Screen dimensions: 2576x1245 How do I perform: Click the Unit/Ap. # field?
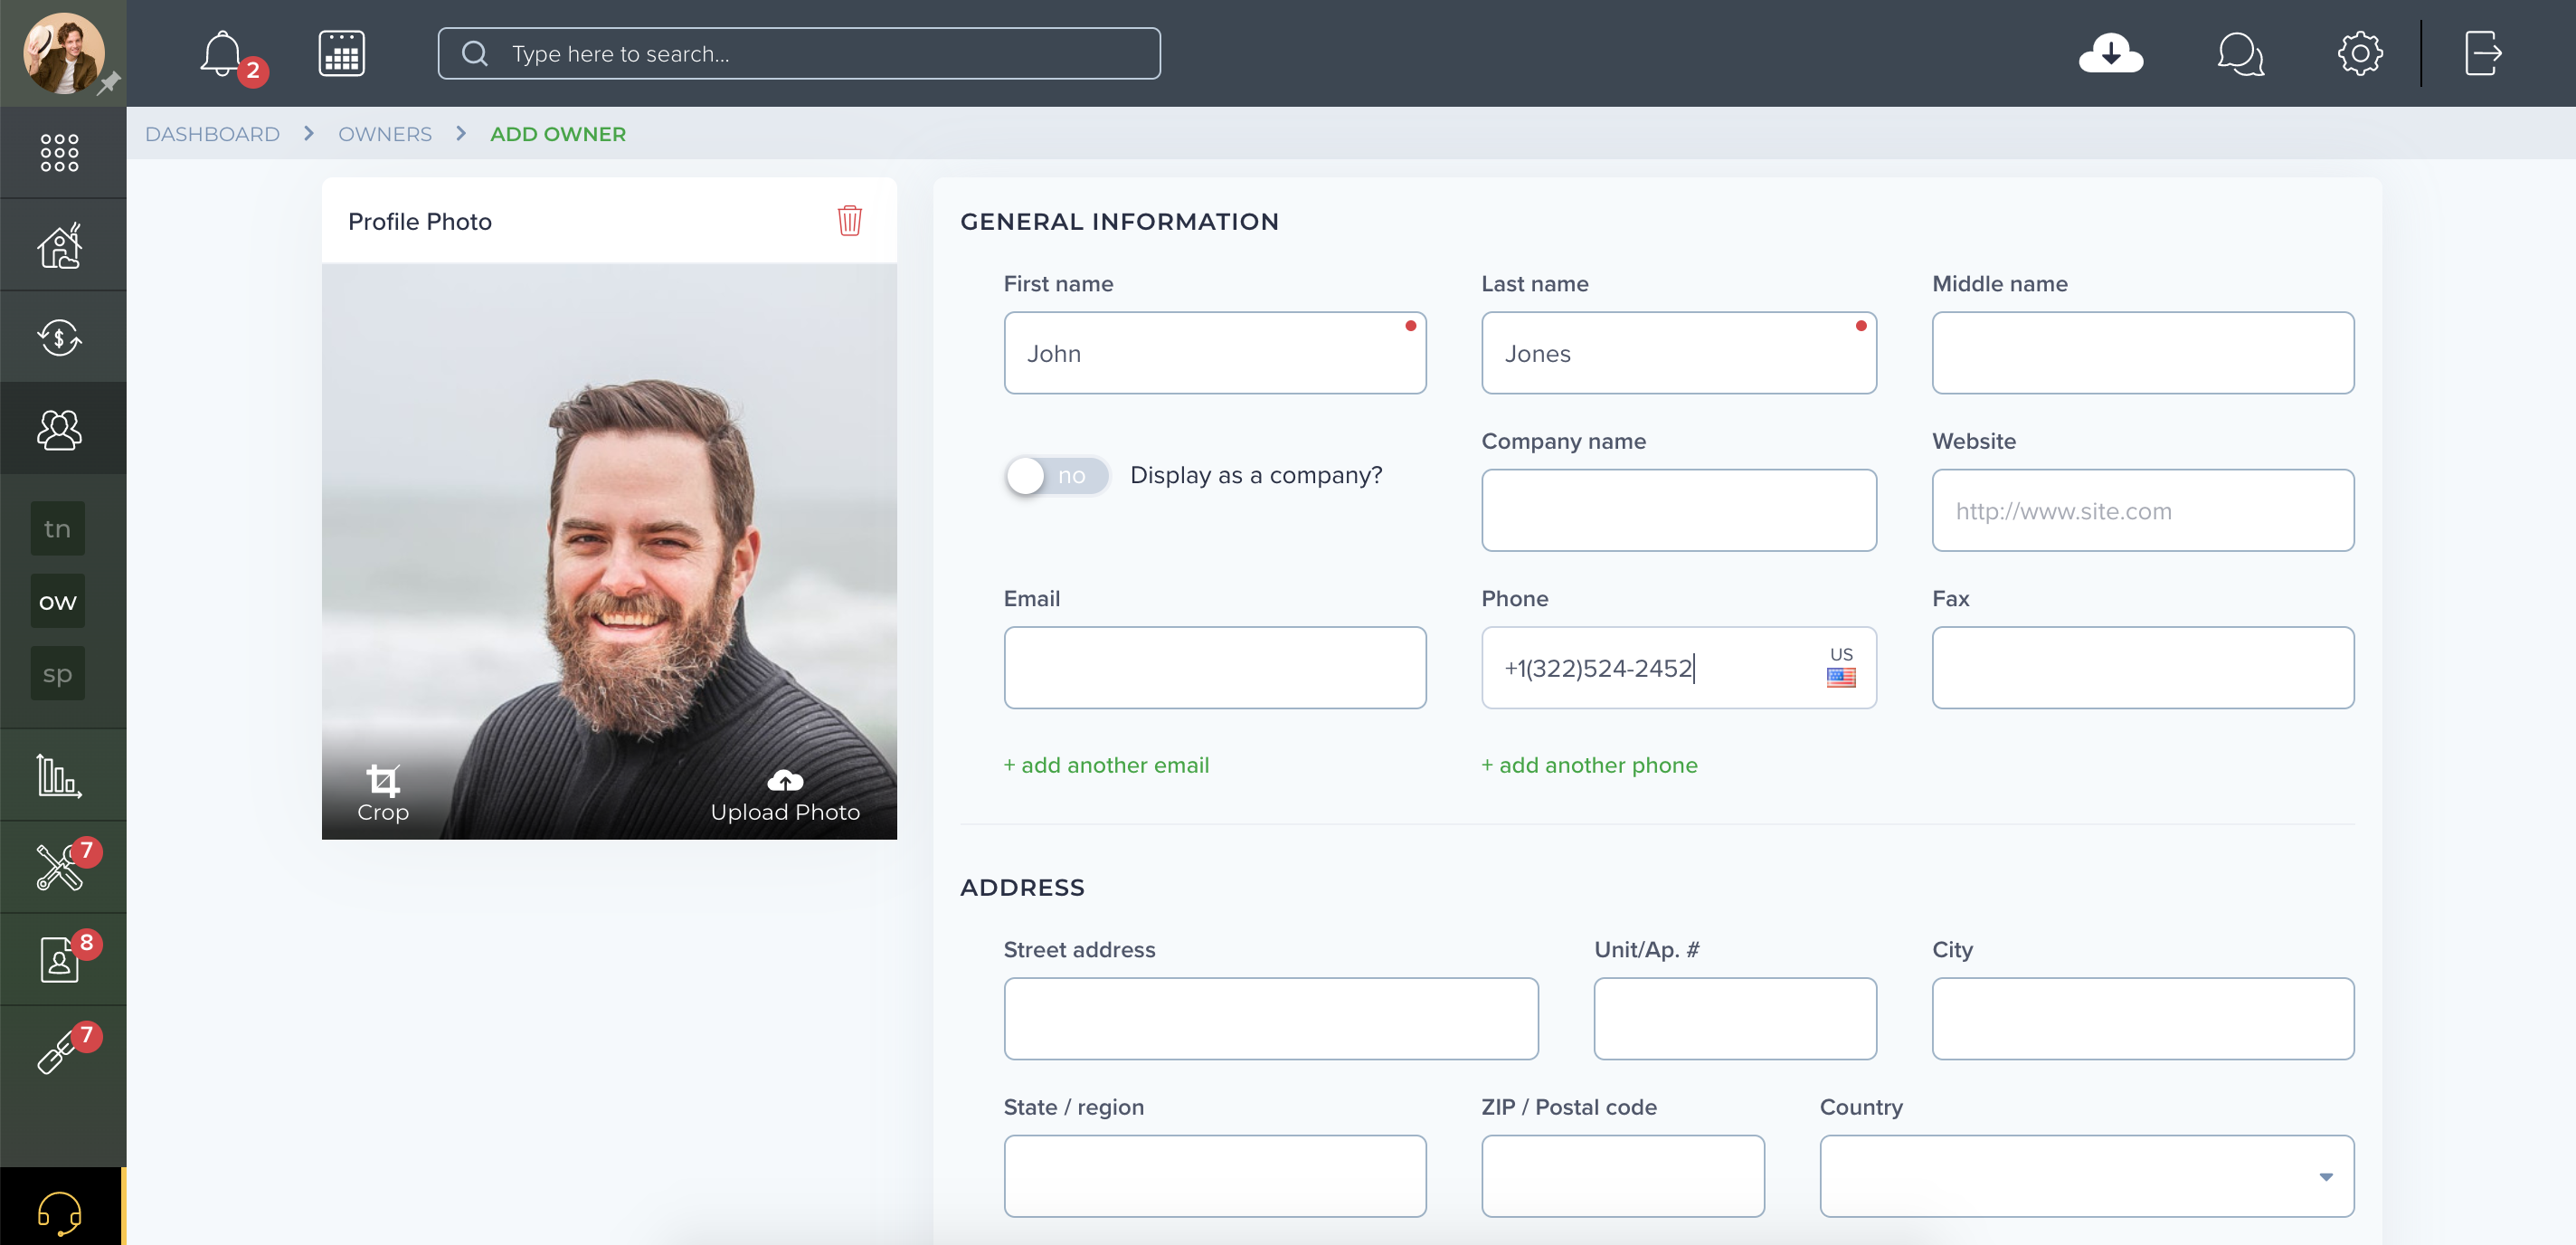tap(1734, 1019)
